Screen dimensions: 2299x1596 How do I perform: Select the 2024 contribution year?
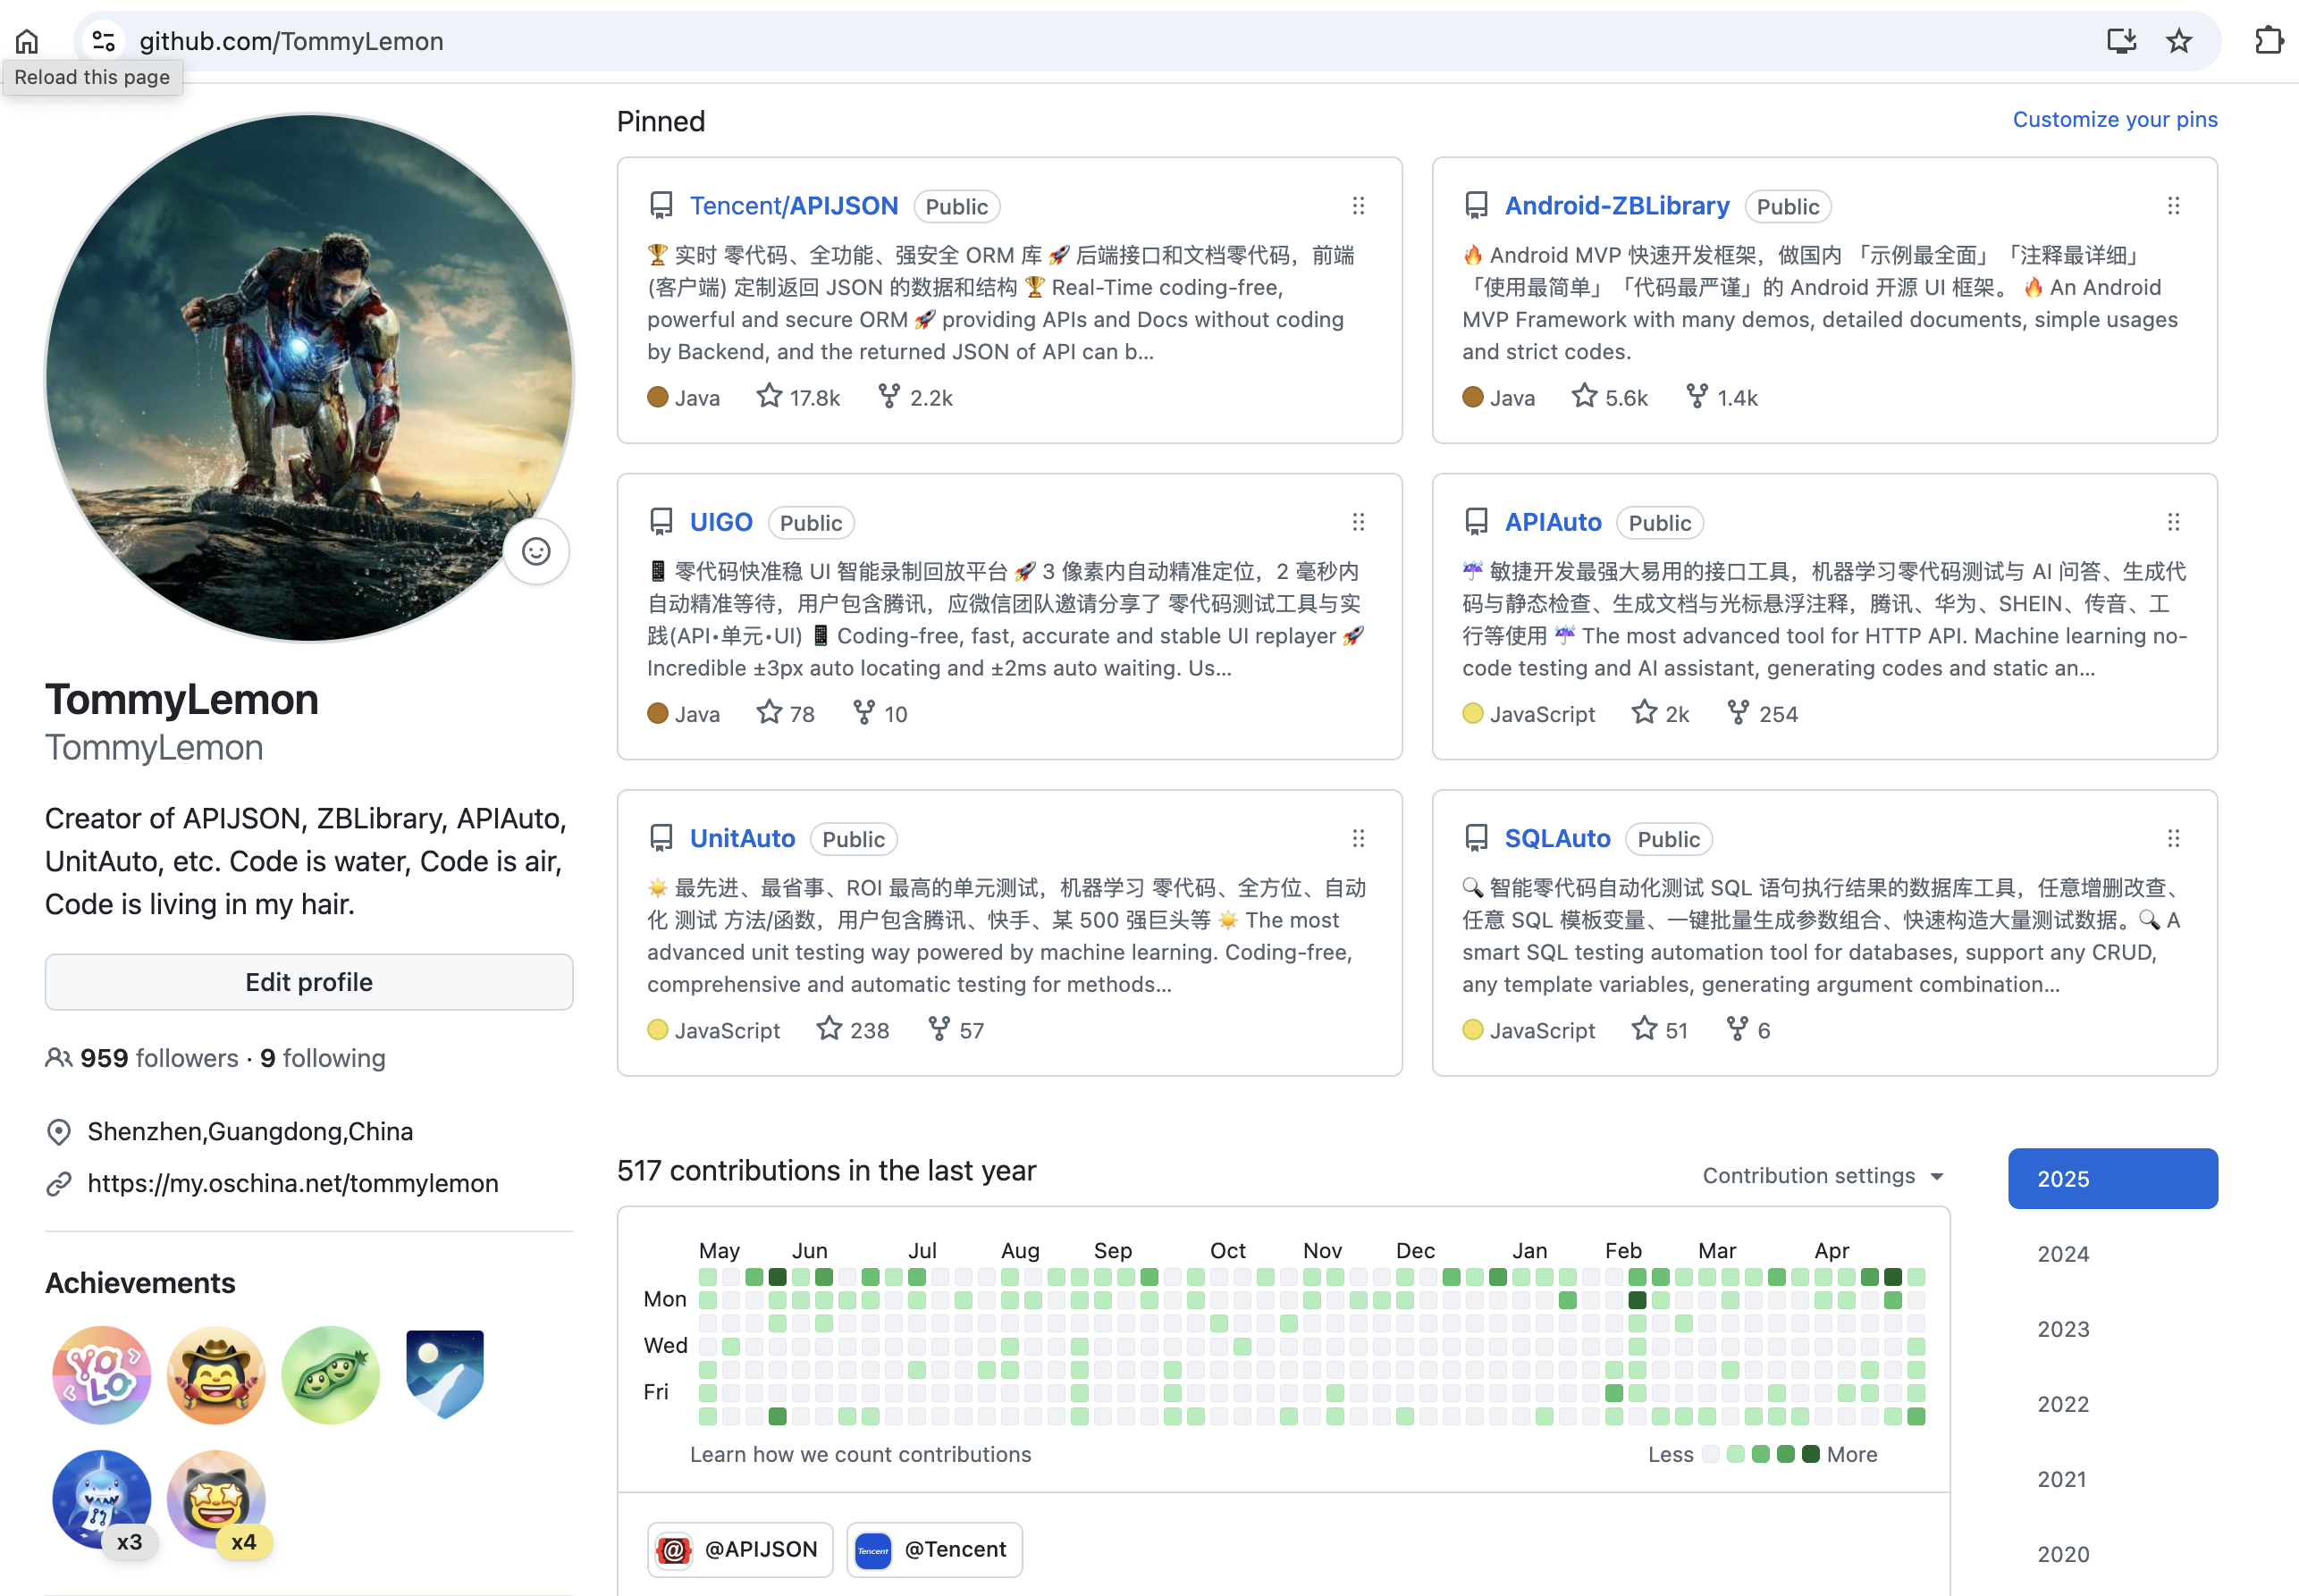[x=2063, y=1254]
